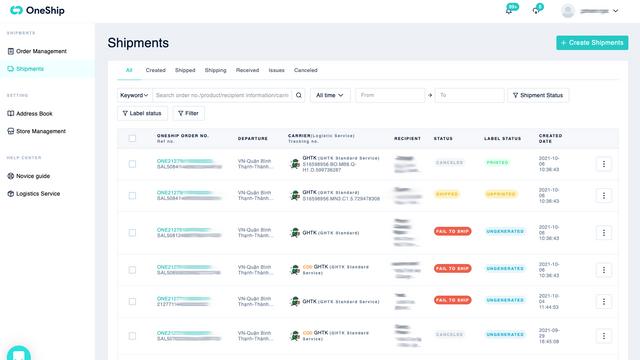Screen dimensions: 640x360
Task: Select the checkbox of the first shipment row
Action: click(x=132, y=164)
